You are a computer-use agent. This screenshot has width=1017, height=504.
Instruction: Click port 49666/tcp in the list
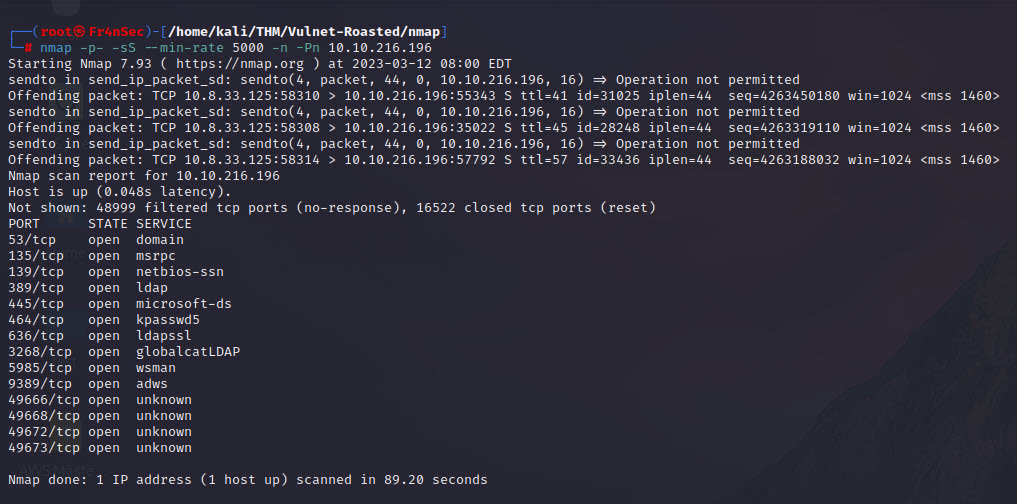(x=43, y=400)
